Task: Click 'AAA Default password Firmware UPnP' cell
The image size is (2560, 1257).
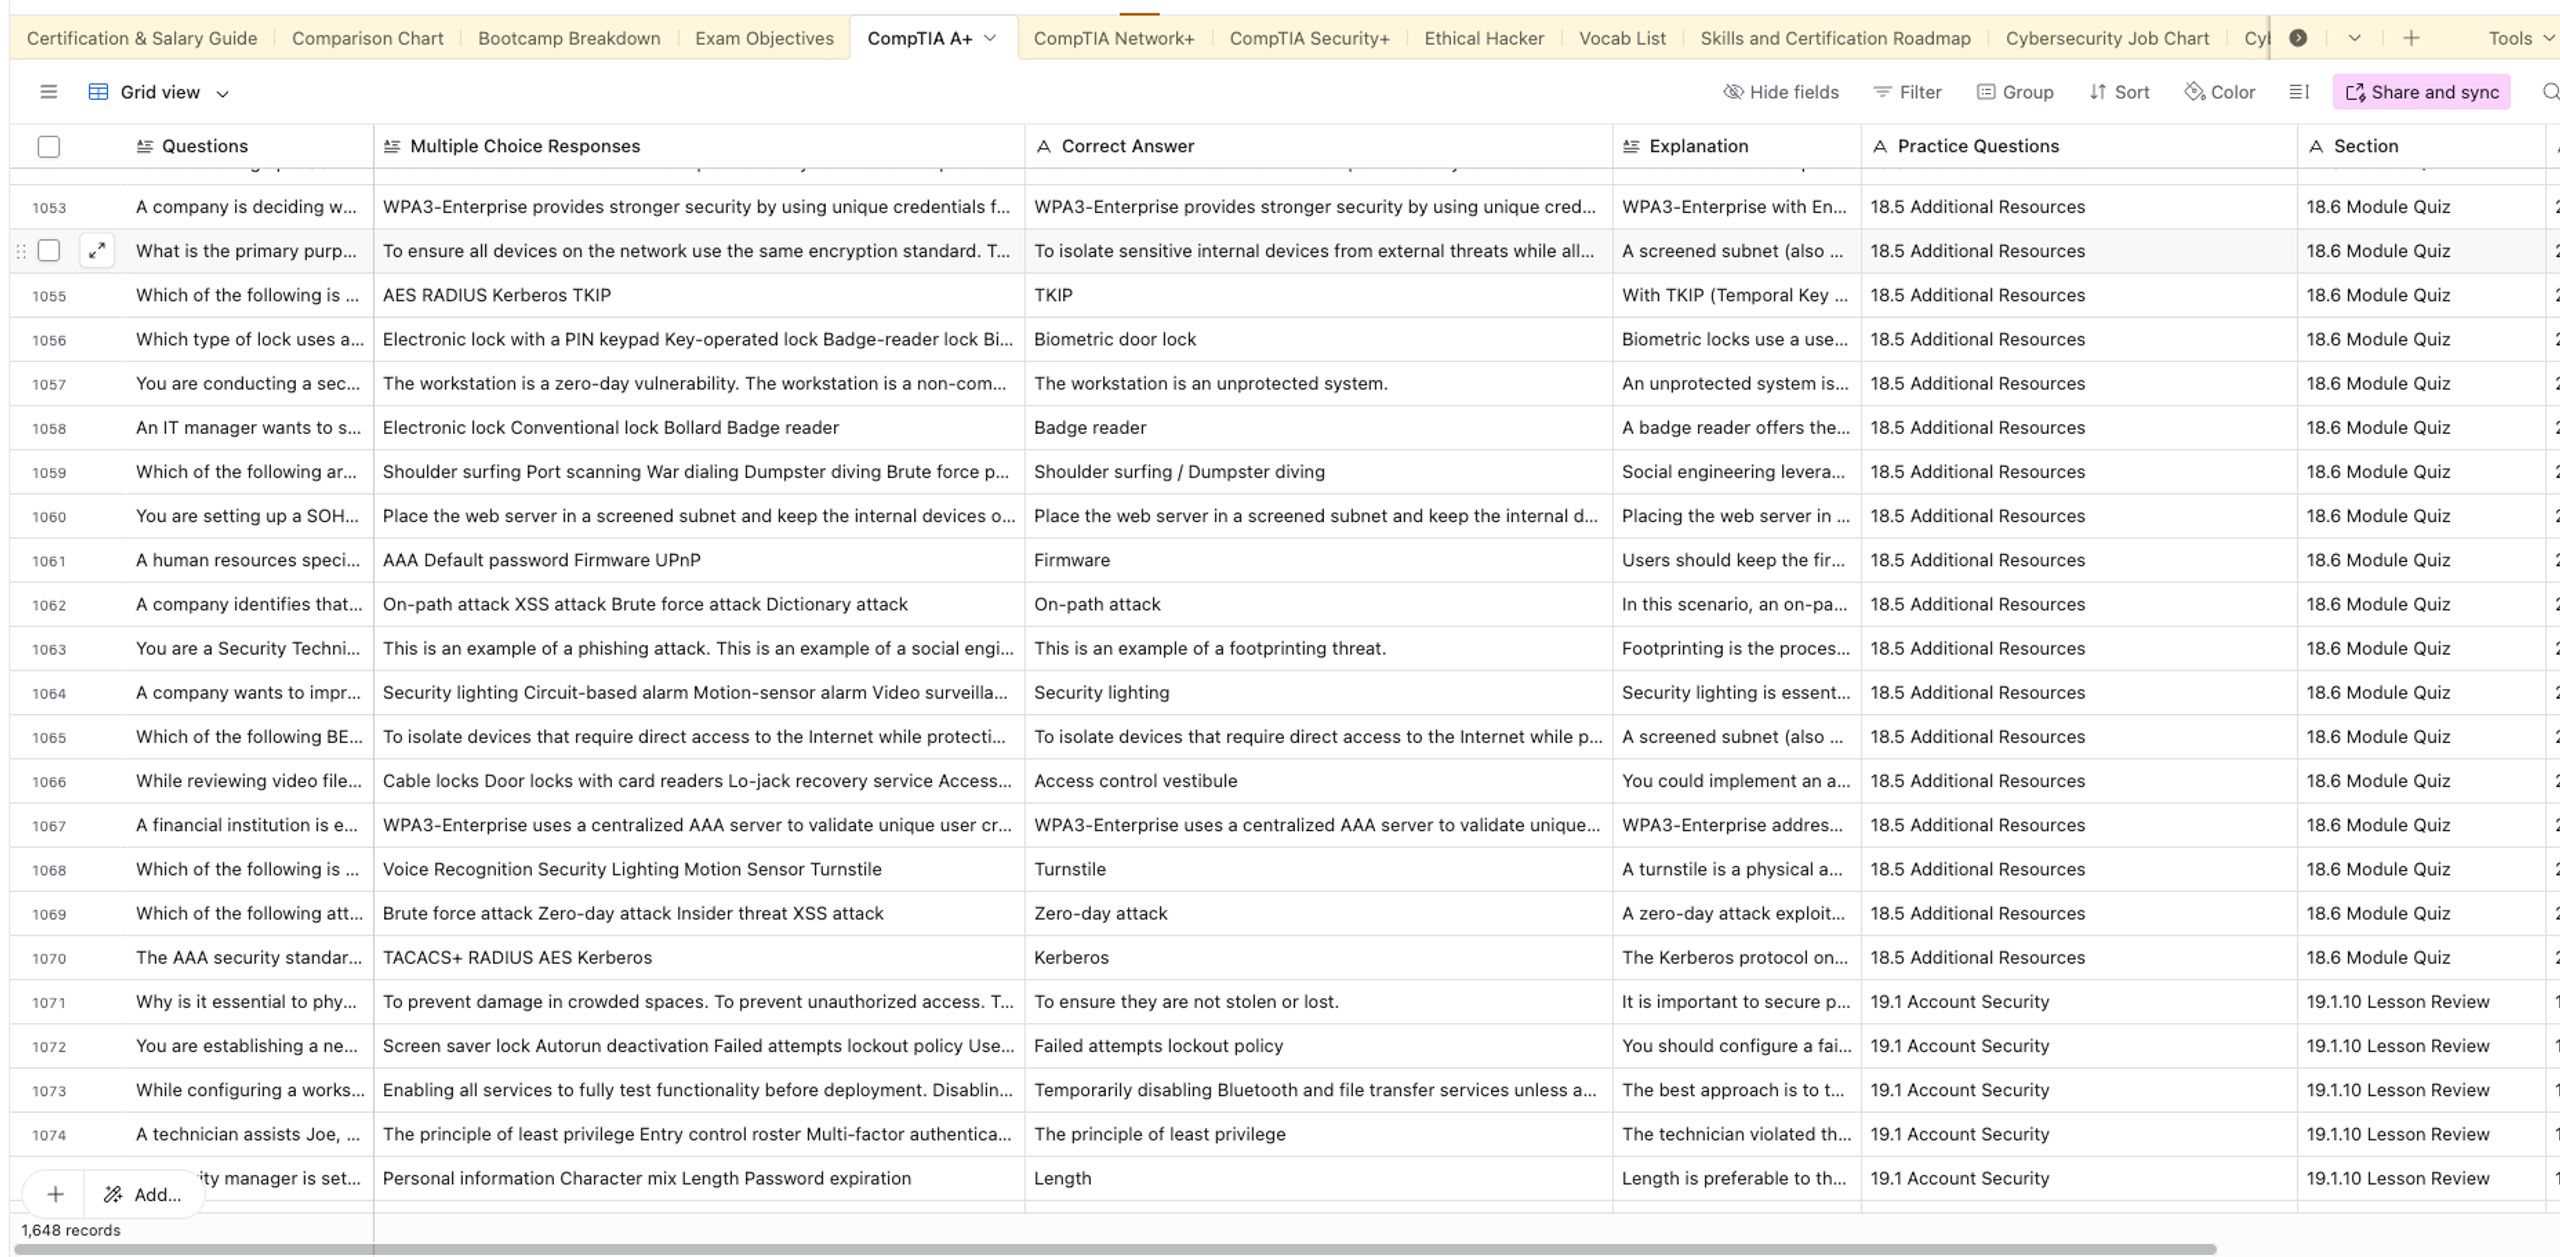Action: click(x=699, y=560)
